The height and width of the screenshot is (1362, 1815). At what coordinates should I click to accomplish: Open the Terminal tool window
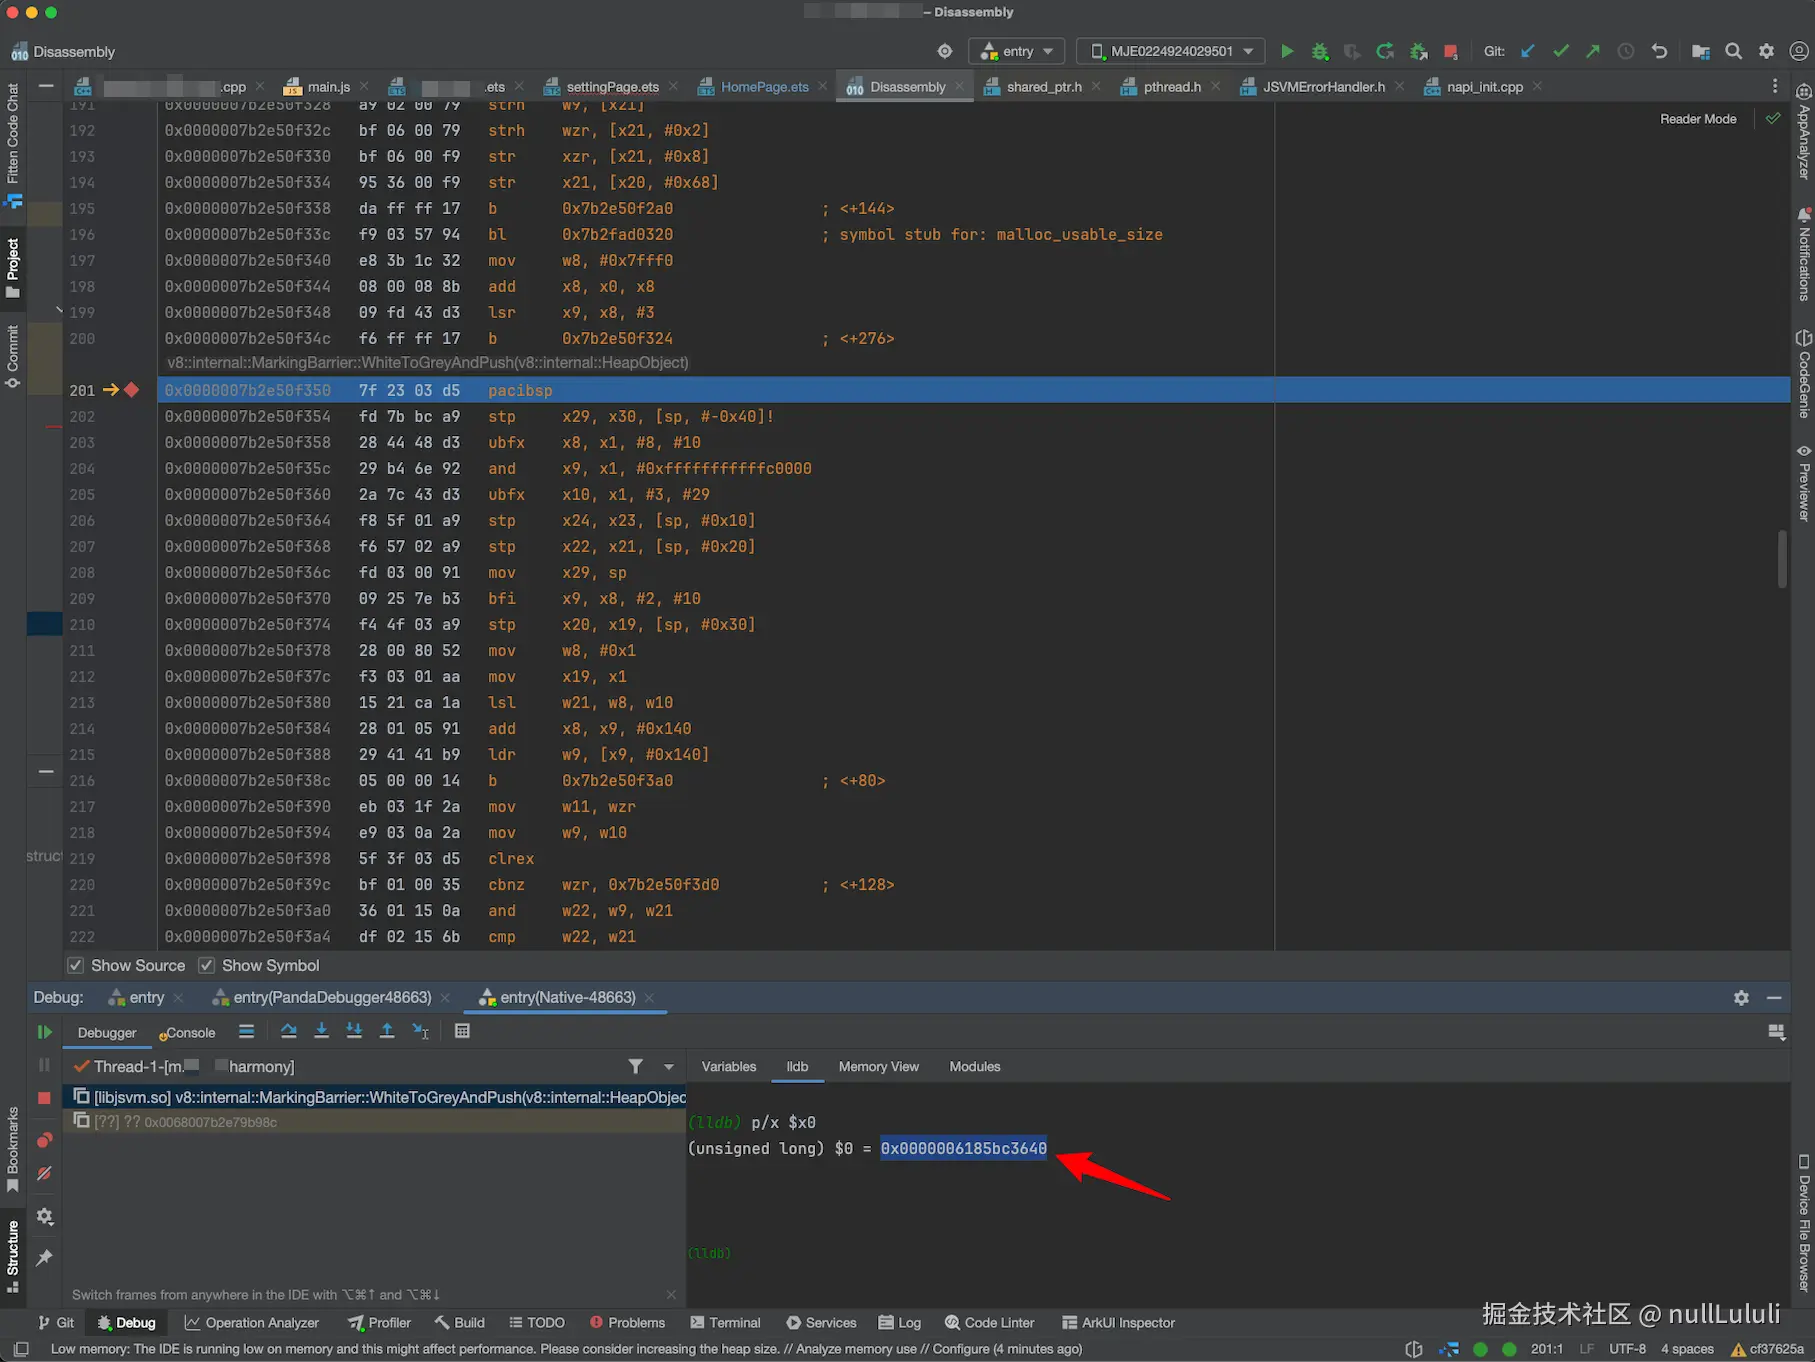coord(725,1323)
